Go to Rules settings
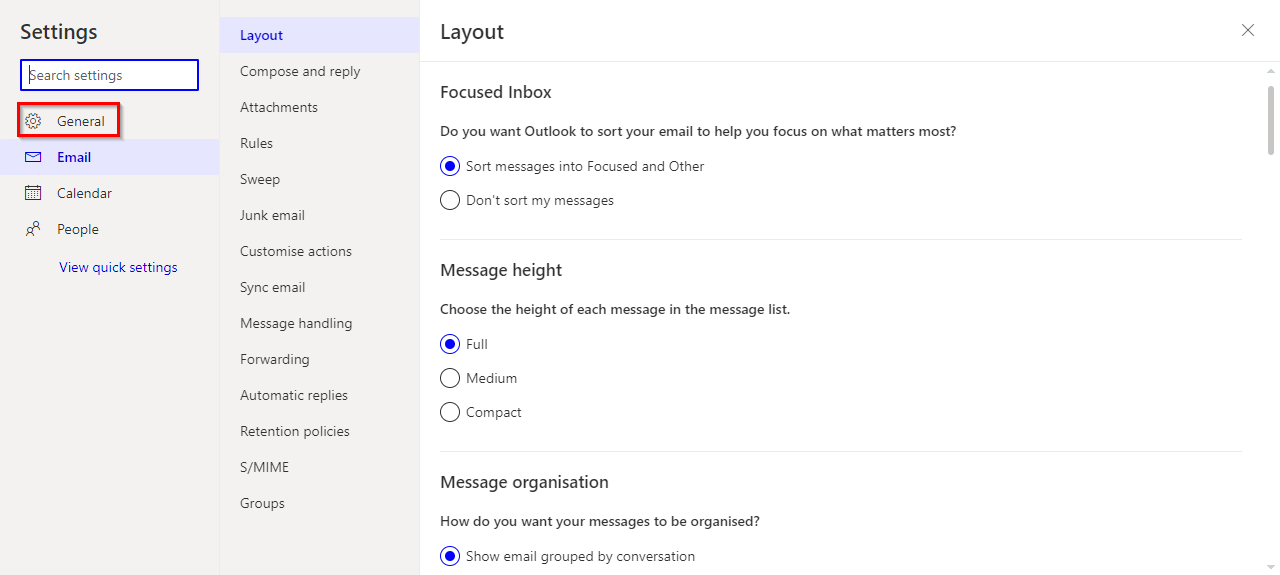This screenshot has width=1280, height=575. 256,143
